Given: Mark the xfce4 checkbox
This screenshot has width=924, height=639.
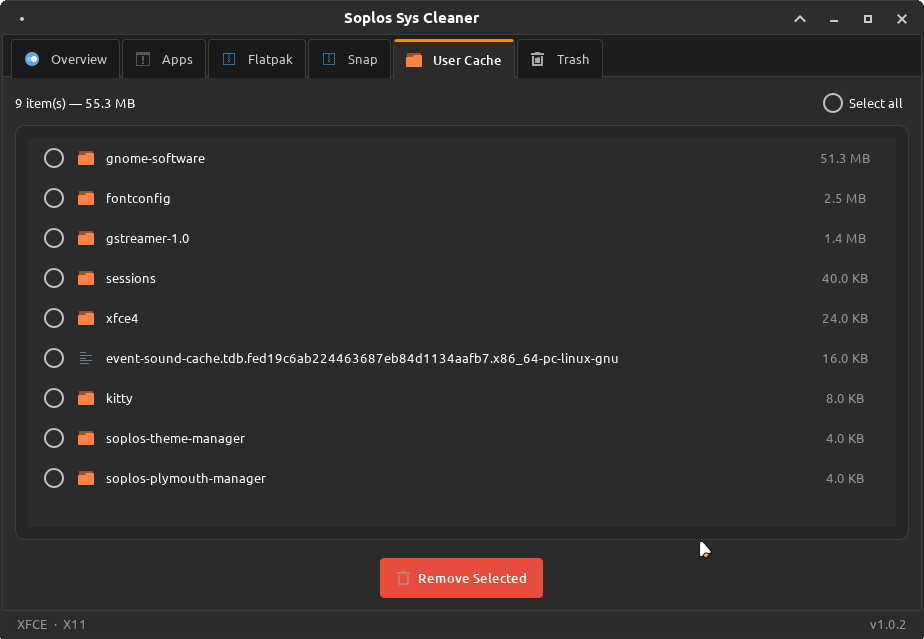Looking at the screenshot, I should click(54, 318).
